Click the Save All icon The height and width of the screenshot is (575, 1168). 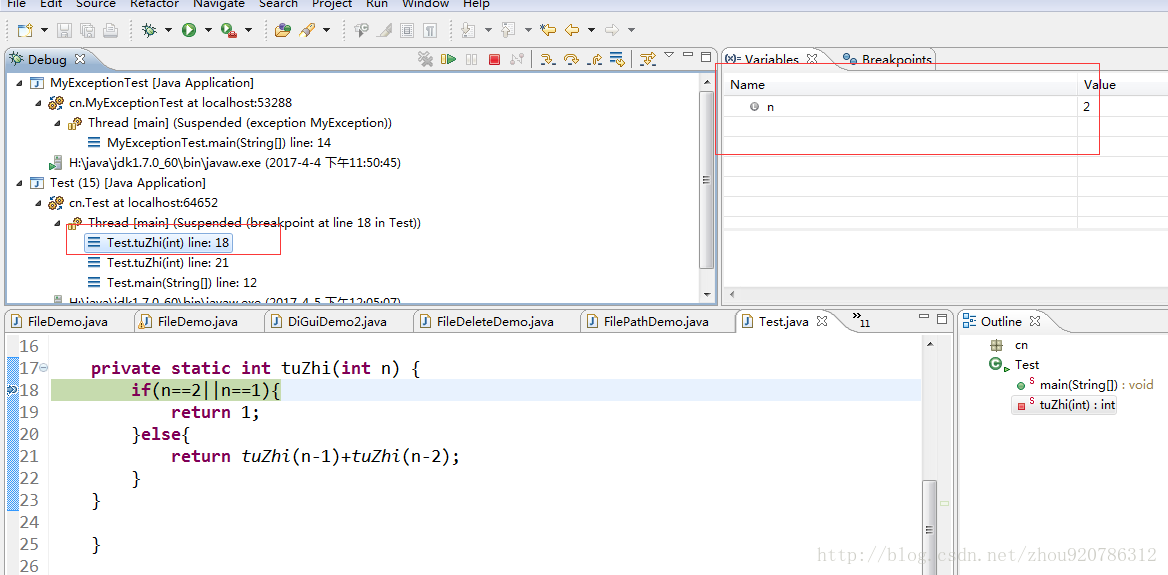[x=87, y=31]
